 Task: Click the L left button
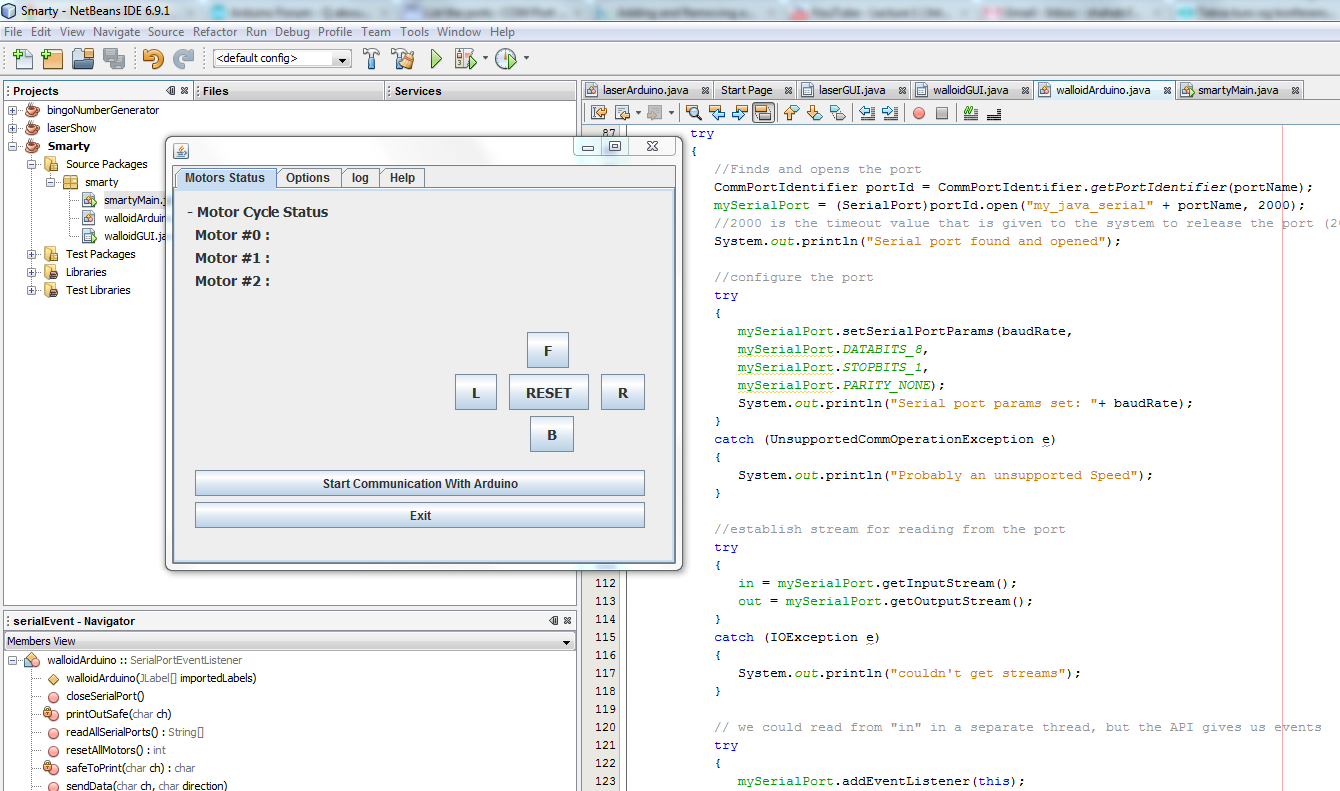tap(476, 393)
